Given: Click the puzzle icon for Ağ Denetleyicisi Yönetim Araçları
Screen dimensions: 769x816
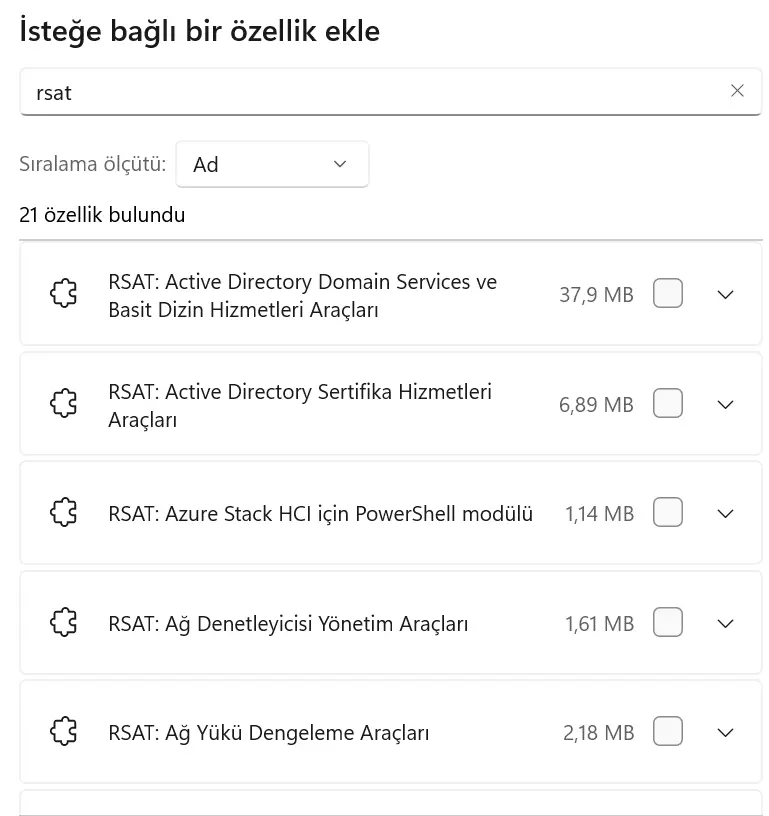Looking at the screenshot, I should tap(64, 623).
